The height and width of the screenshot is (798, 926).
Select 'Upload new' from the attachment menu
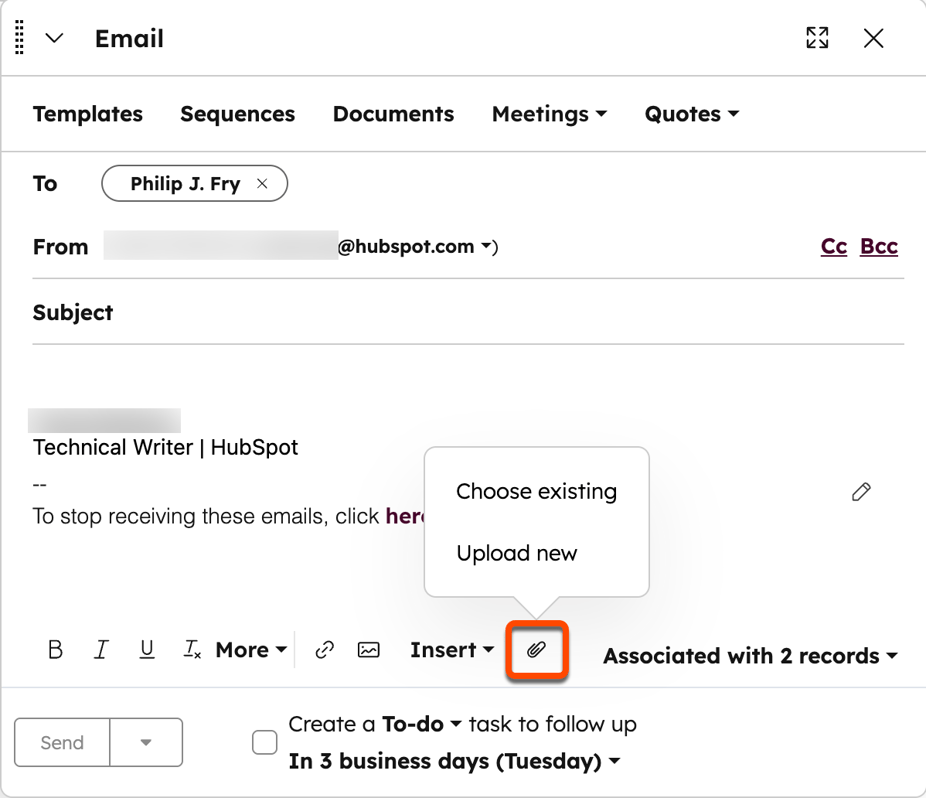pyautogui.click(x=516, y=553)
